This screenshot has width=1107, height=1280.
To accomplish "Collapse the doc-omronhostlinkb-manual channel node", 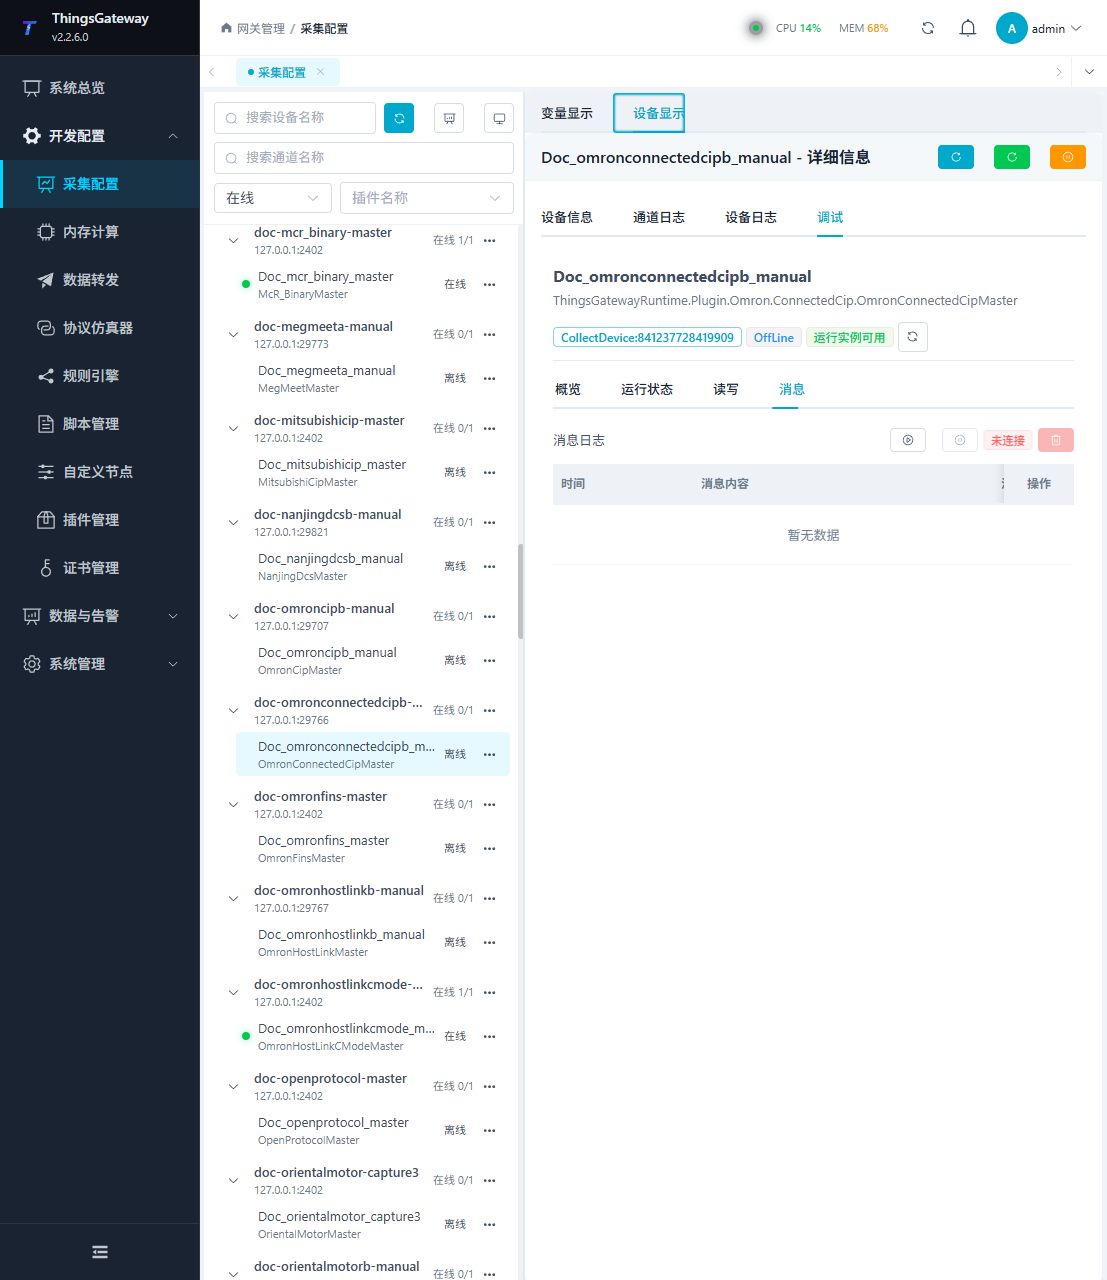I will (x=233, y=899).
